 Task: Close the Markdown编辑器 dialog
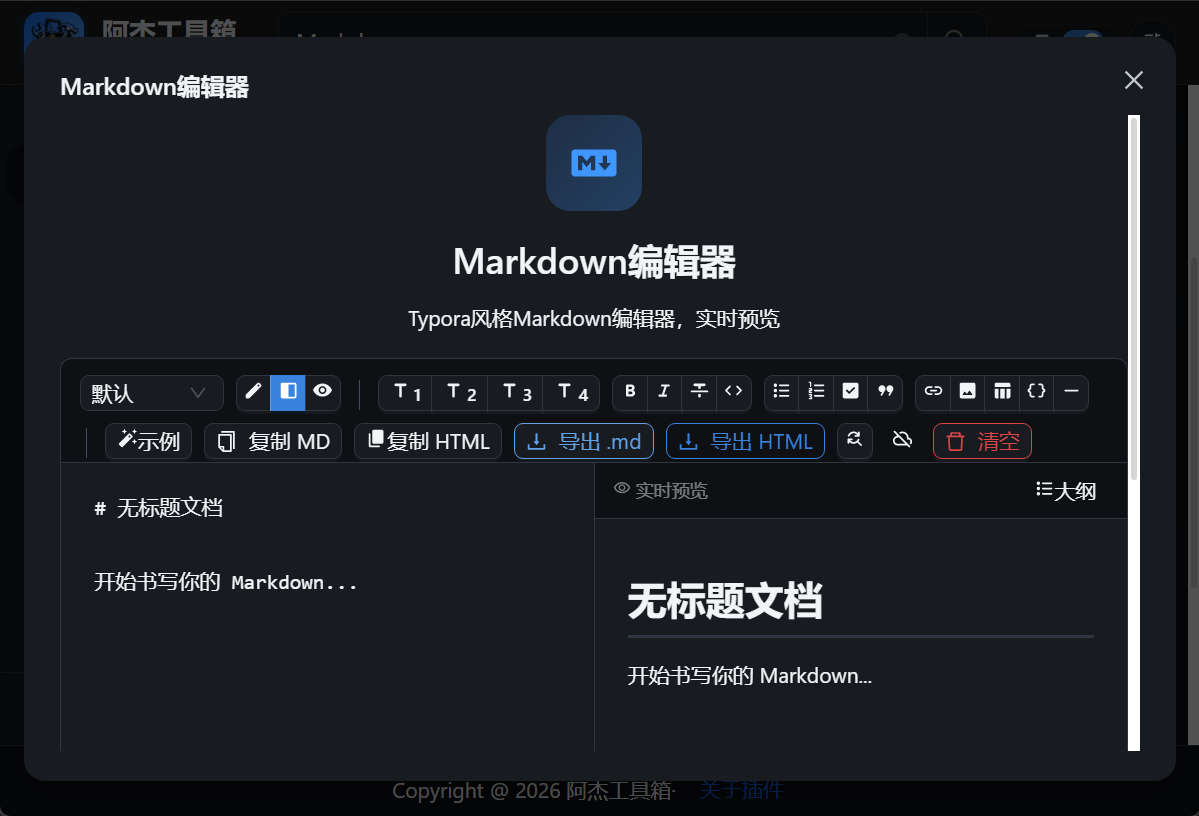pyautogui.click(x=1134, y=80)
